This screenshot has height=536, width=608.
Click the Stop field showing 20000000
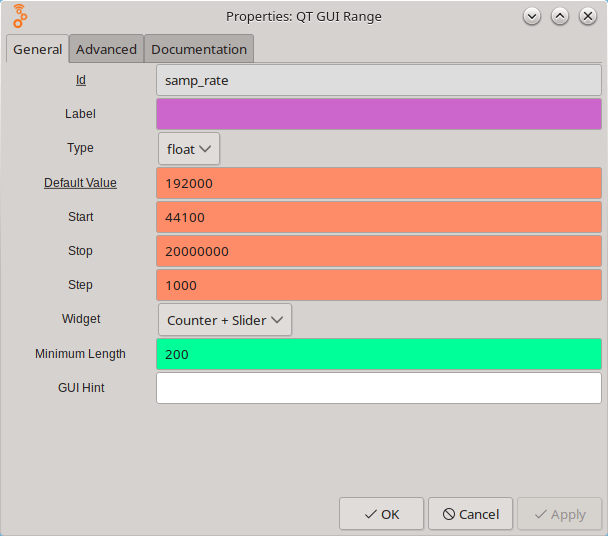(x=379, y=251)
